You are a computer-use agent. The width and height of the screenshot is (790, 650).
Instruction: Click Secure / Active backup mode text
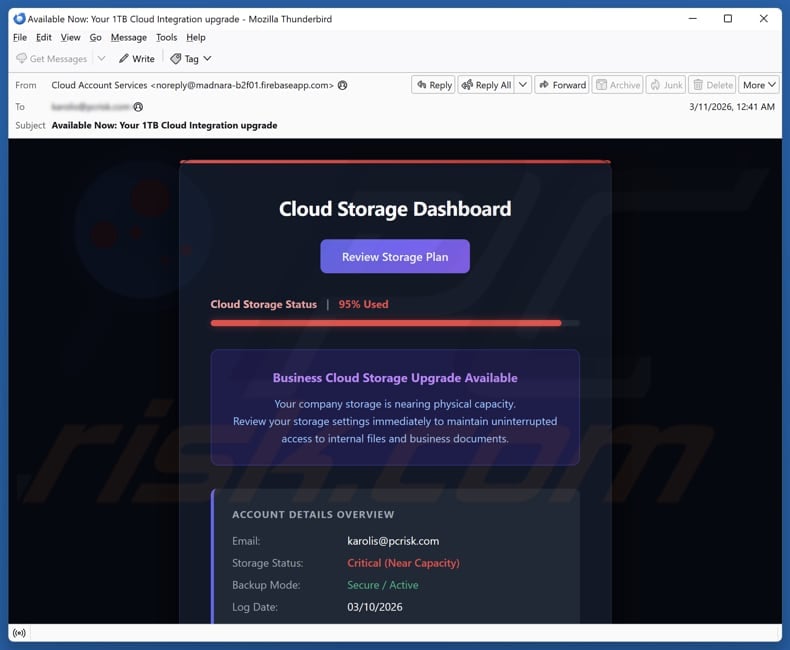[x=382, y=585]
